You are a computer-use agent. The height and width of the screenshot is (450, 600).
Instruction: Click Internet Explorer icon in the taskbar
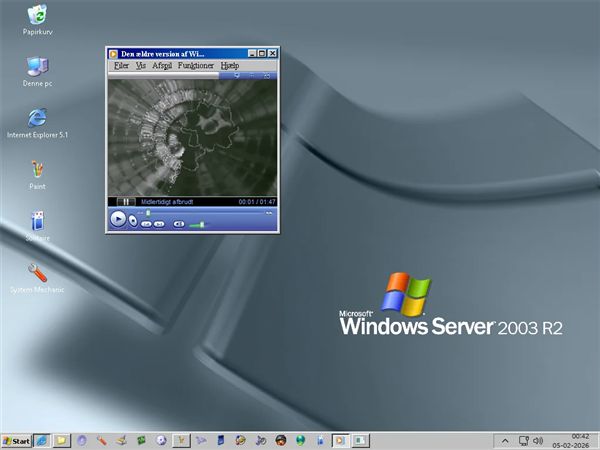click(41, 441)
